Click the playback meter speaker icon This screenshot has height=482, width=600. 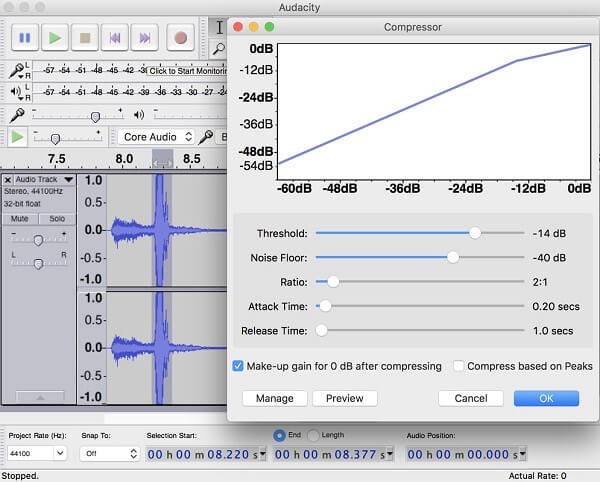coord(16,92)
